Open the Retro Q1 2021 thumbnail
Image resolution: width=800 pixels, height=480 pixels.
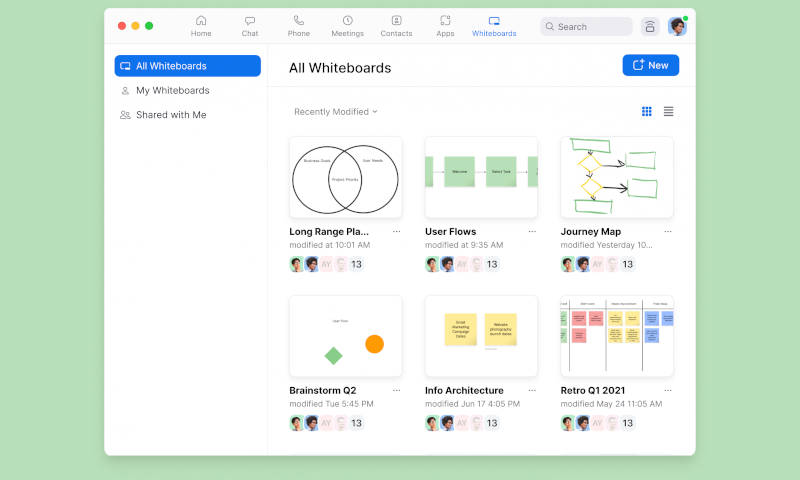coord(617,336)
